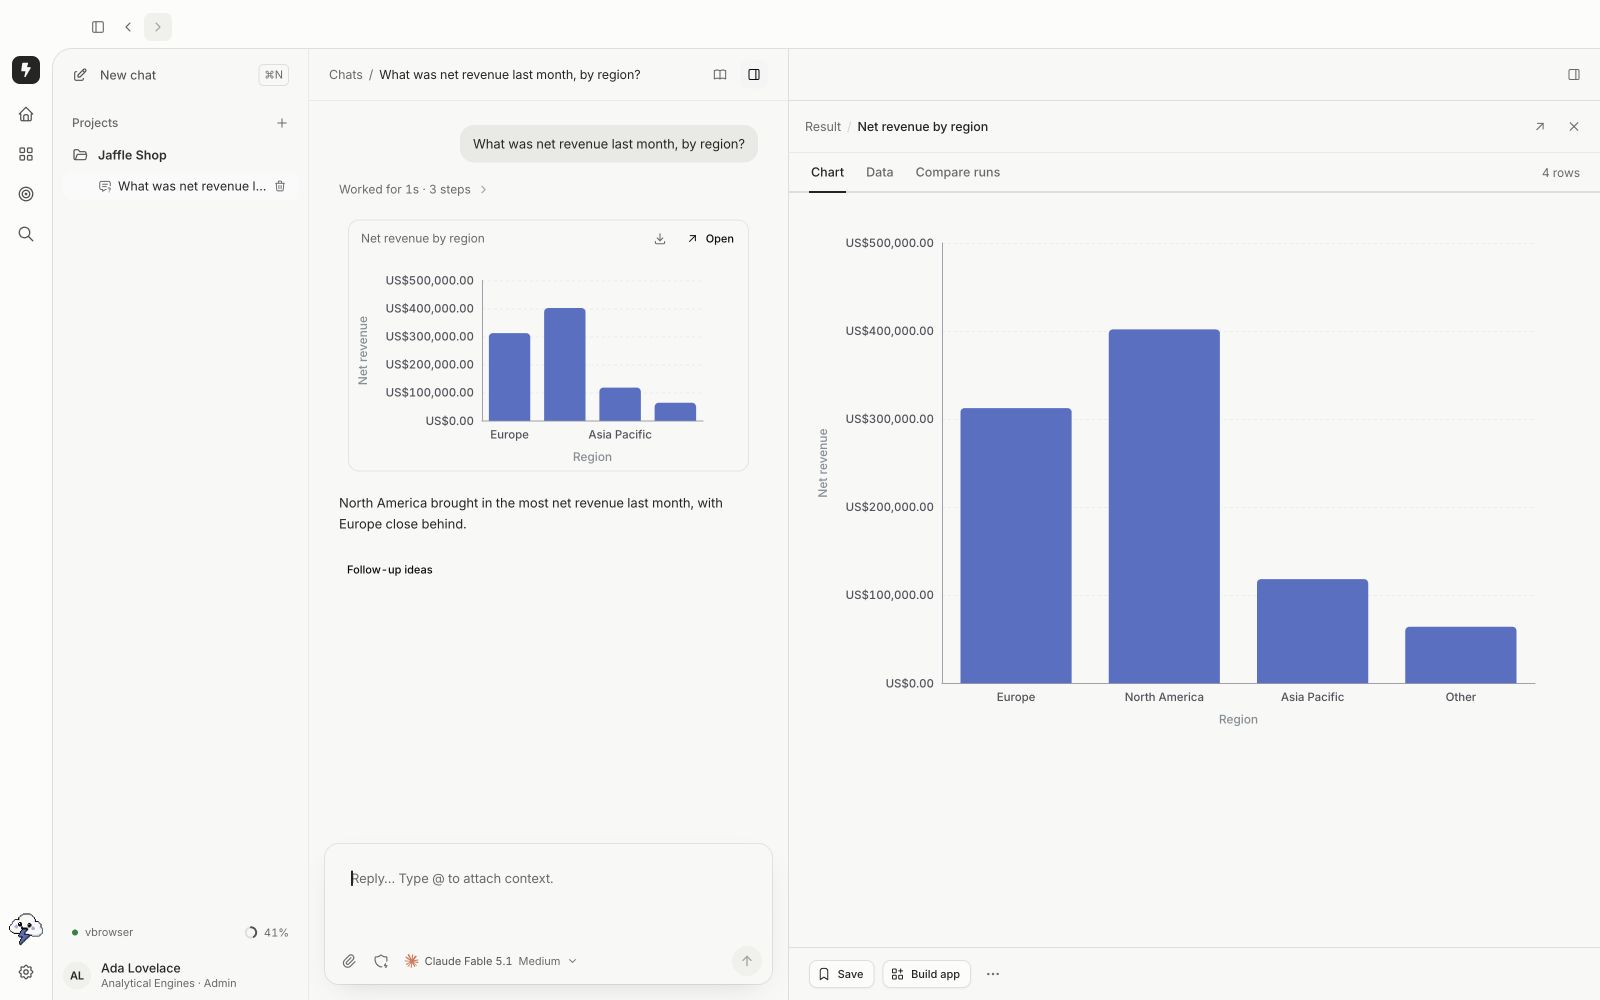The width and height of the screenshot is (1600, 1000).
Task: Click the Build app button
Action: [926, 974]
